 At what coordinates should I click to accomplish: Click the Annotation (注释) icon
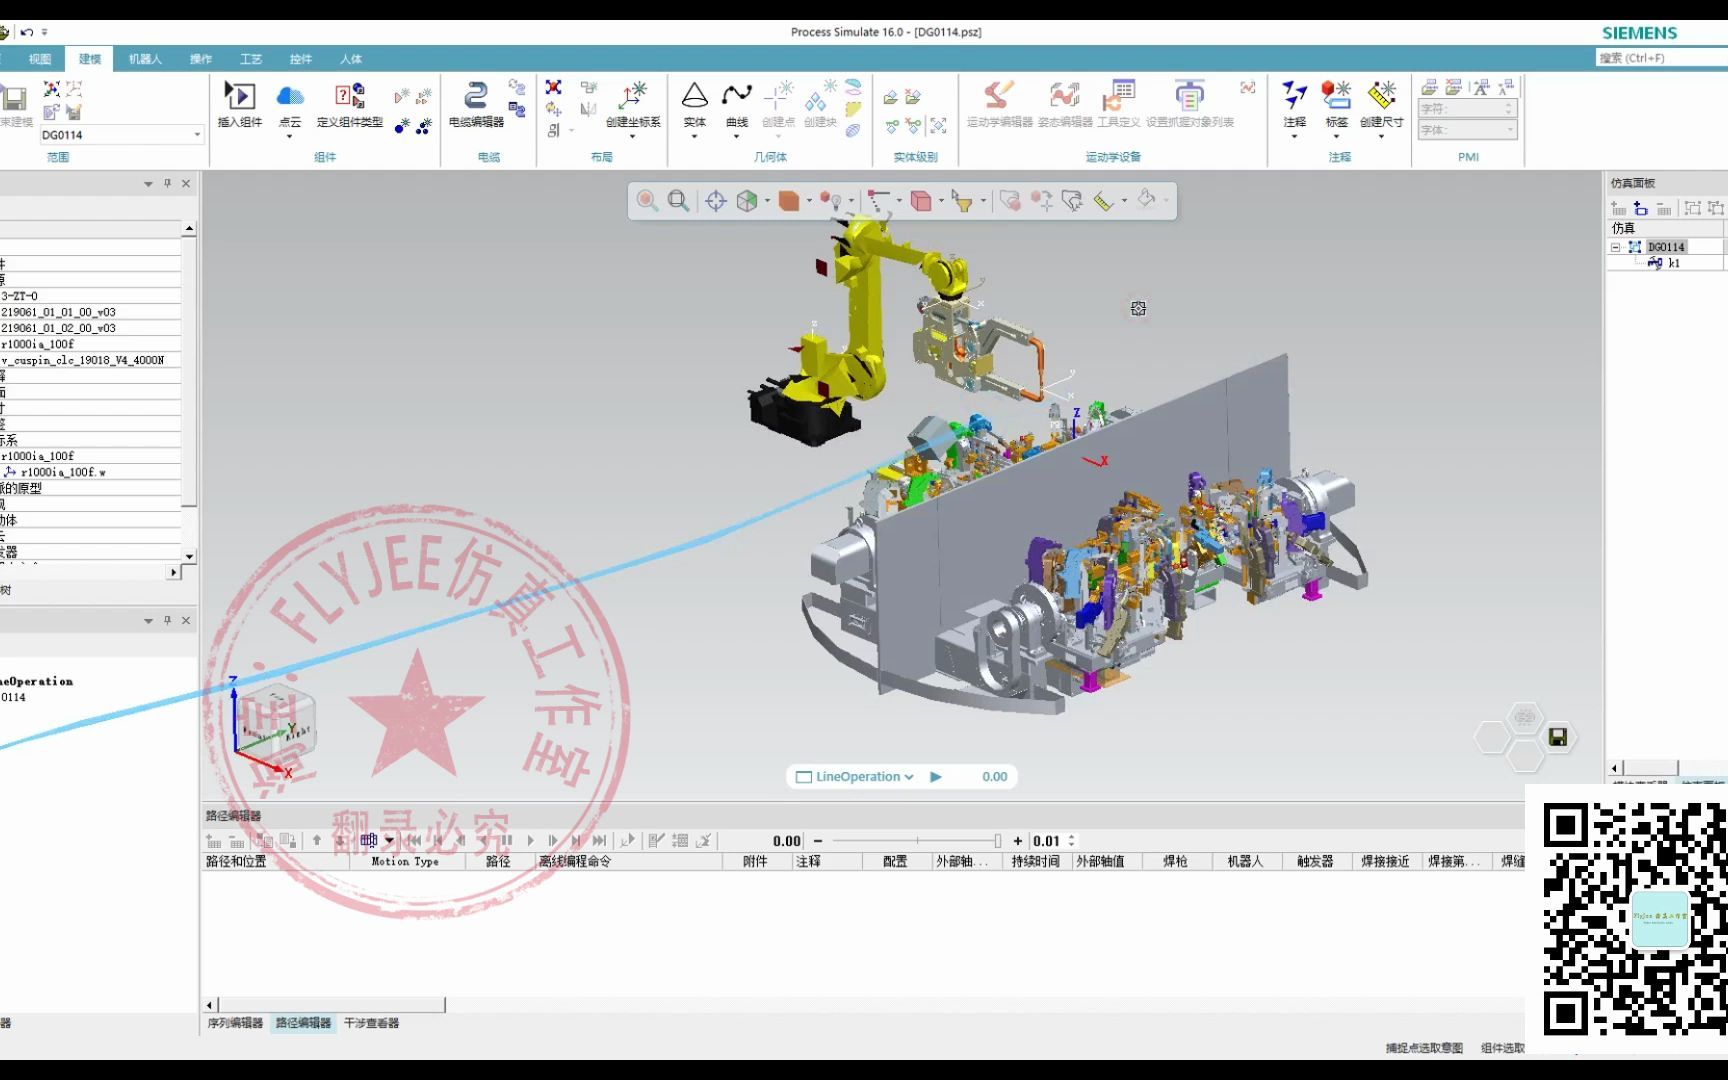(1294, 96)
